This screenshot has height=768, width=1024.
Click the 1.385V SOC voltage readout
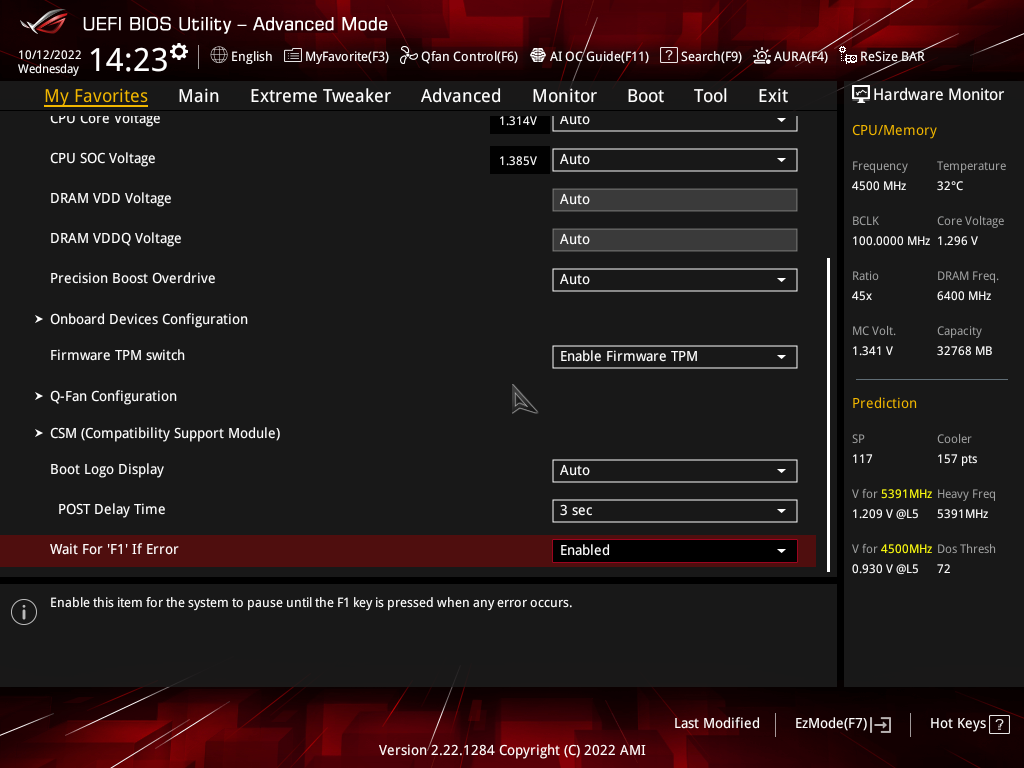[518, 161]
